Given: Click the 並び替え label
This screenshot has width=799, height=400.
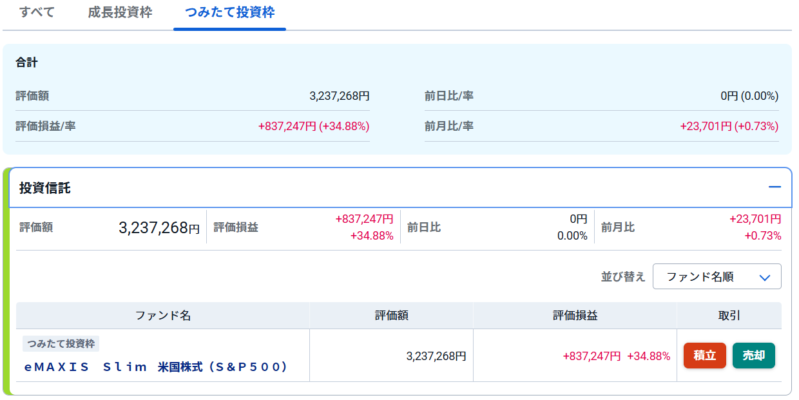Looking at the screenshot, I should pyautogui.click(x=617, y=277).
